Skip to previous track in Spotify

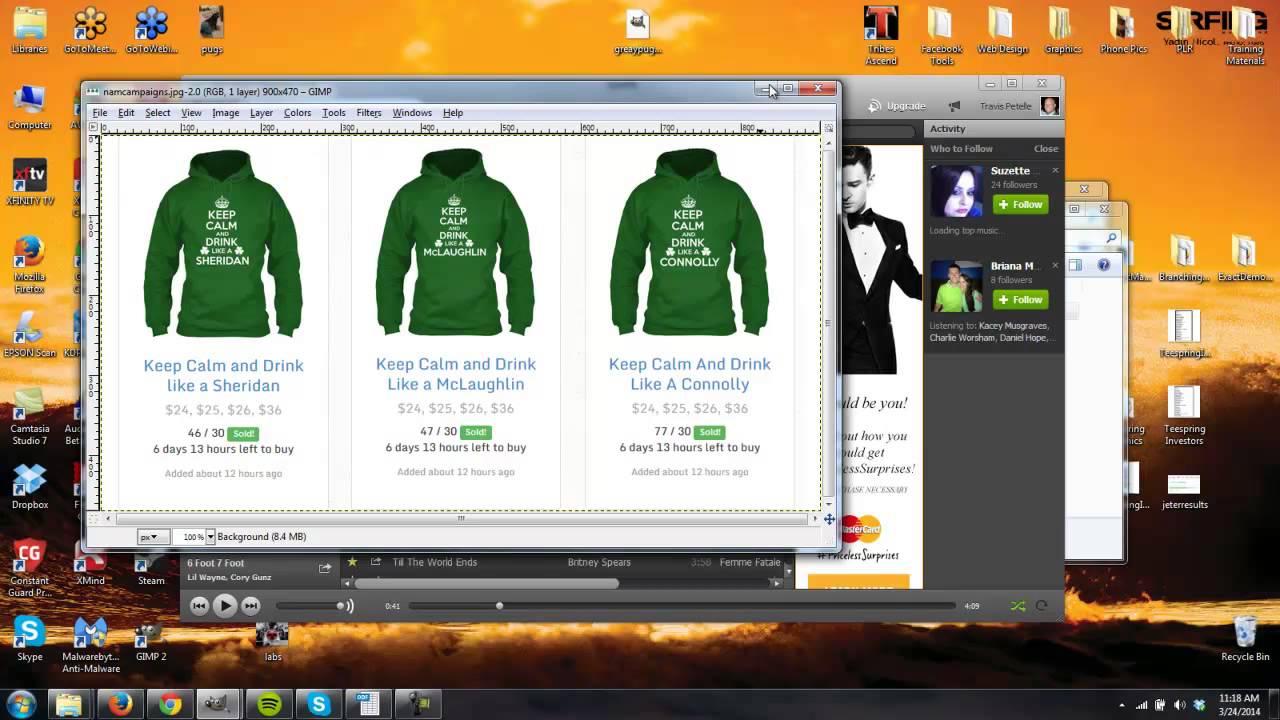[x=199, y=605]
